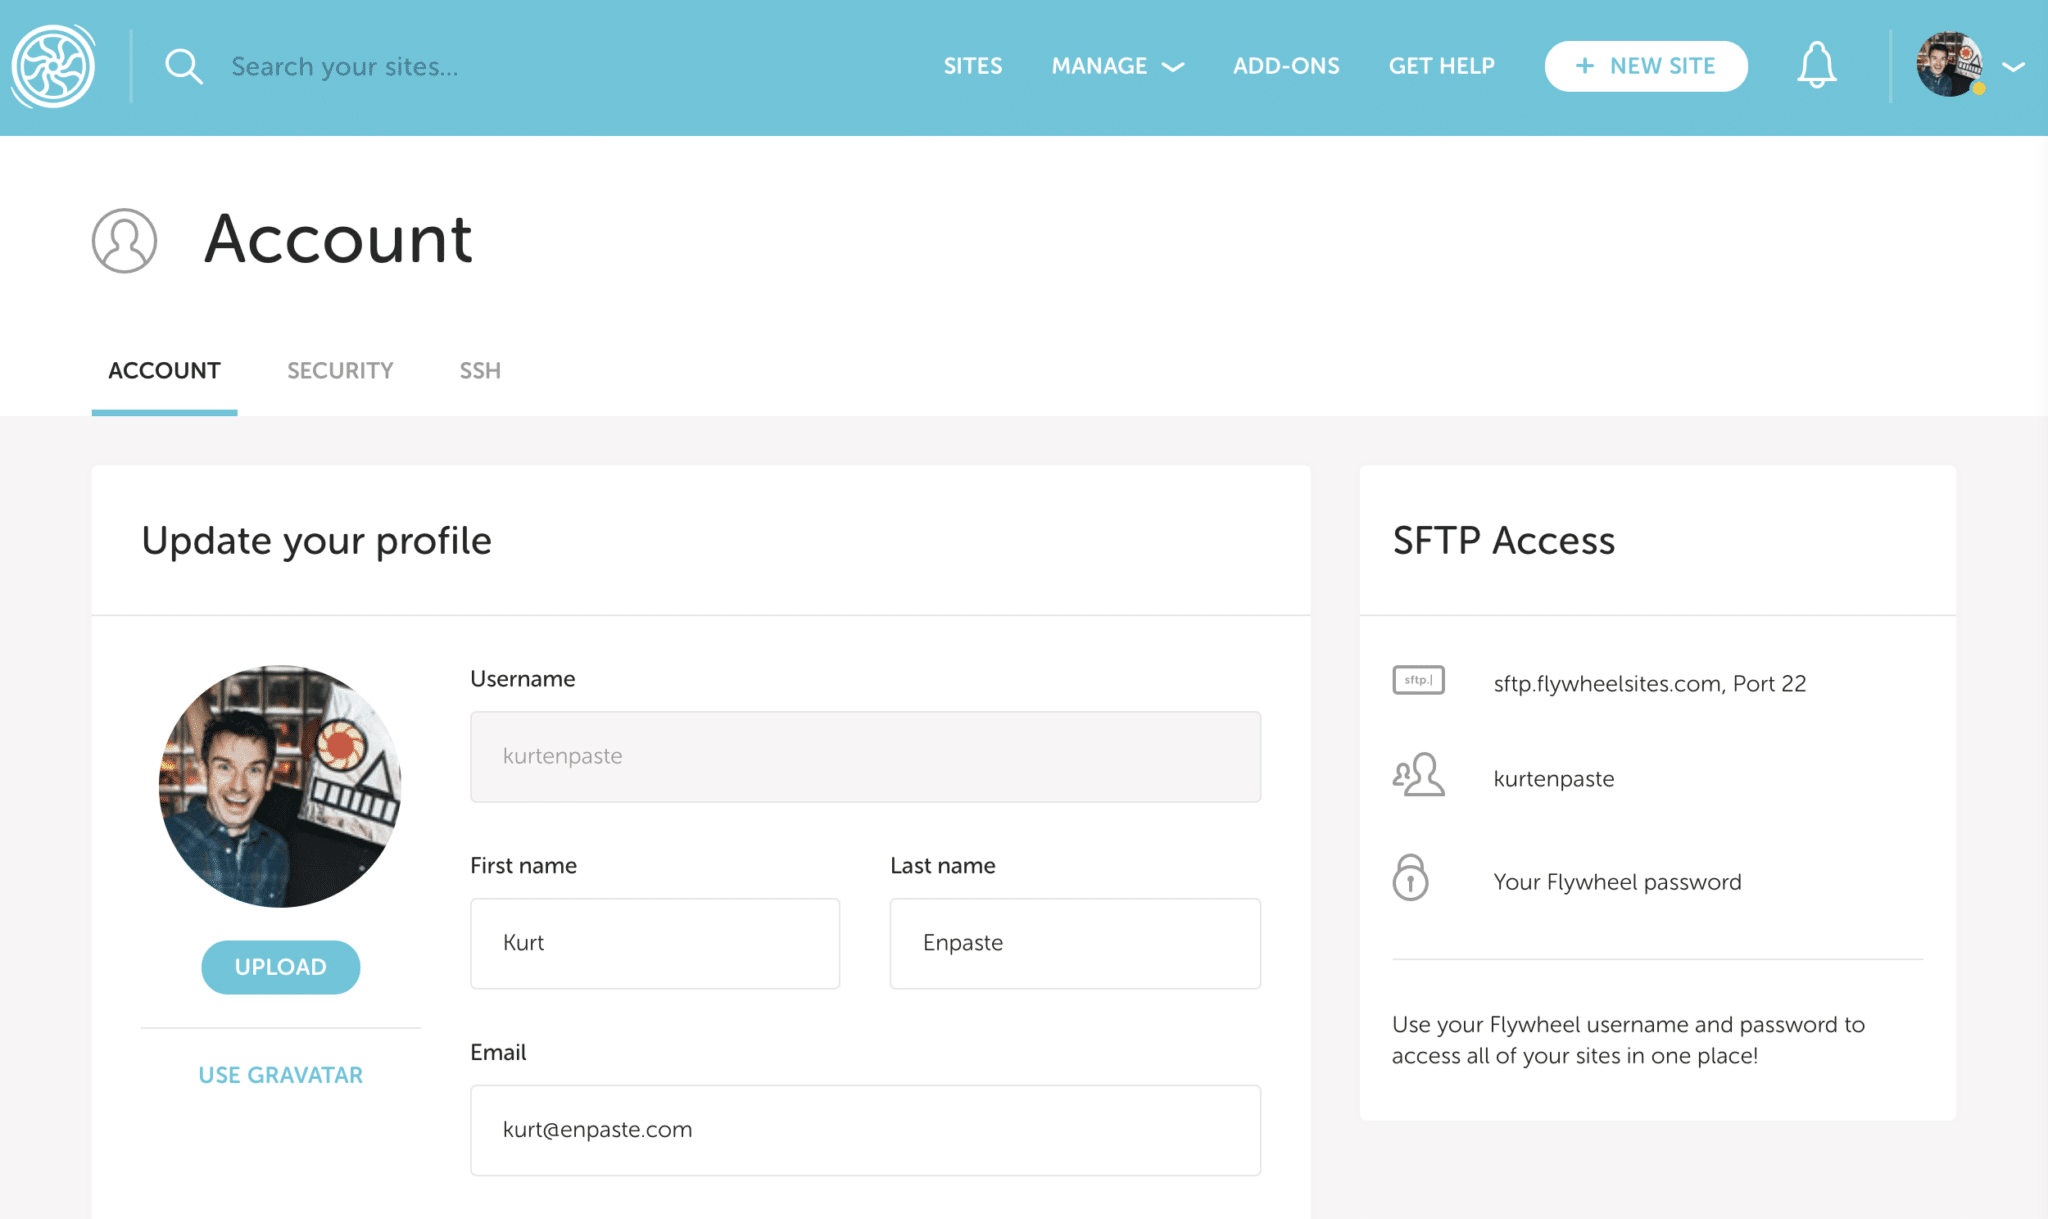Collapse the MANAGE menu chevron
The height and width of the screenshot is (1219, 2048).
click(1172, 68)
